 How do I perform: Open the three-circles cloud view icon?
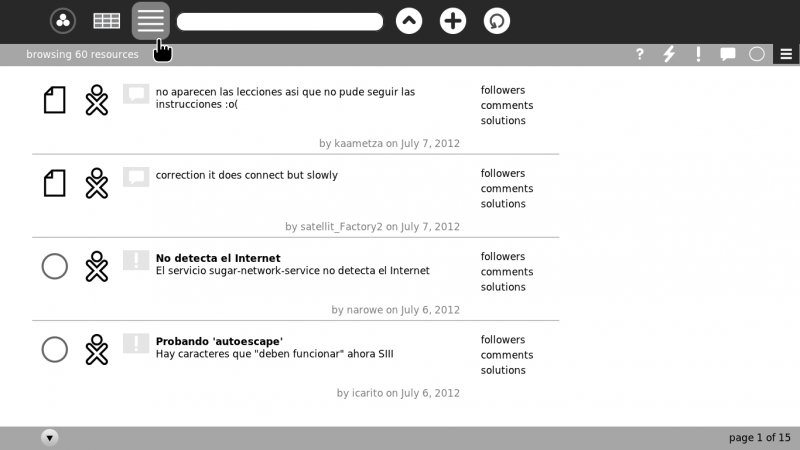(63, 21)
